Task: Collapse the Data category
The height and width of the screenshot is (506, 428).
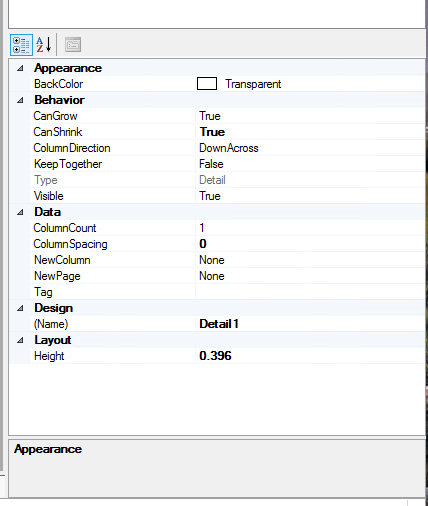Action: coord(20,212)
